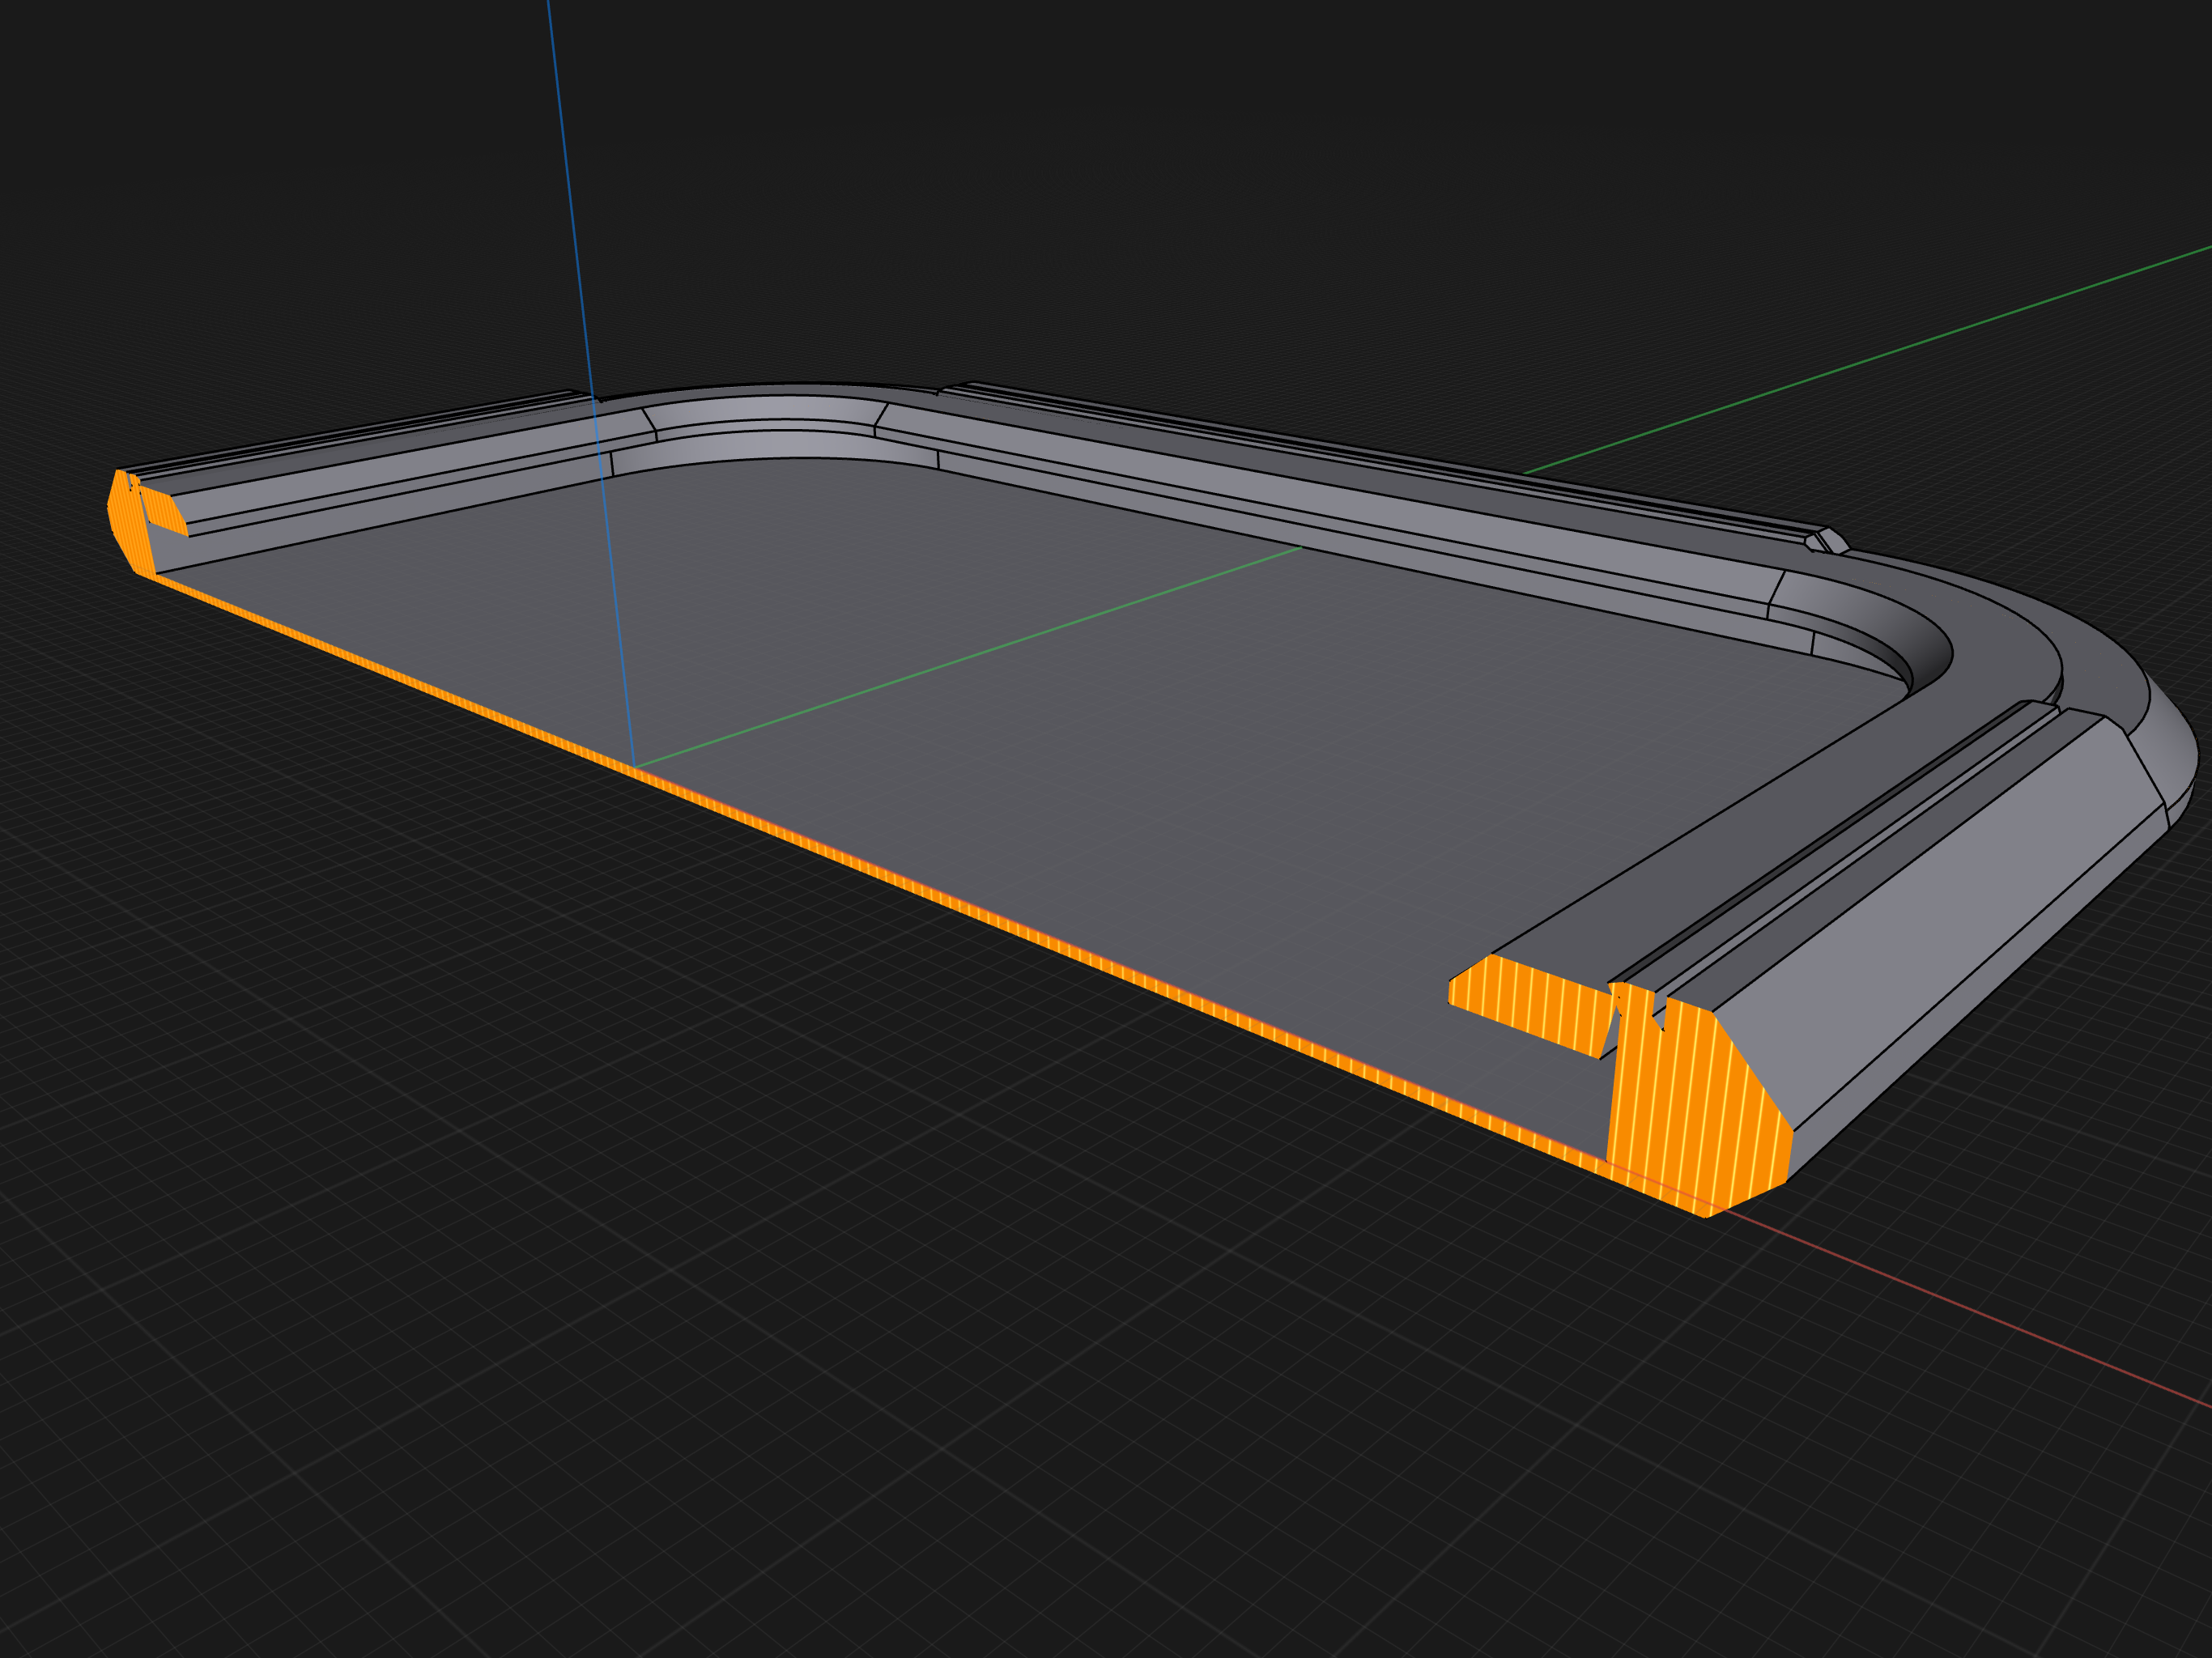Click the blue vertical Z axis line
2212x1658 pixels.
590,300
